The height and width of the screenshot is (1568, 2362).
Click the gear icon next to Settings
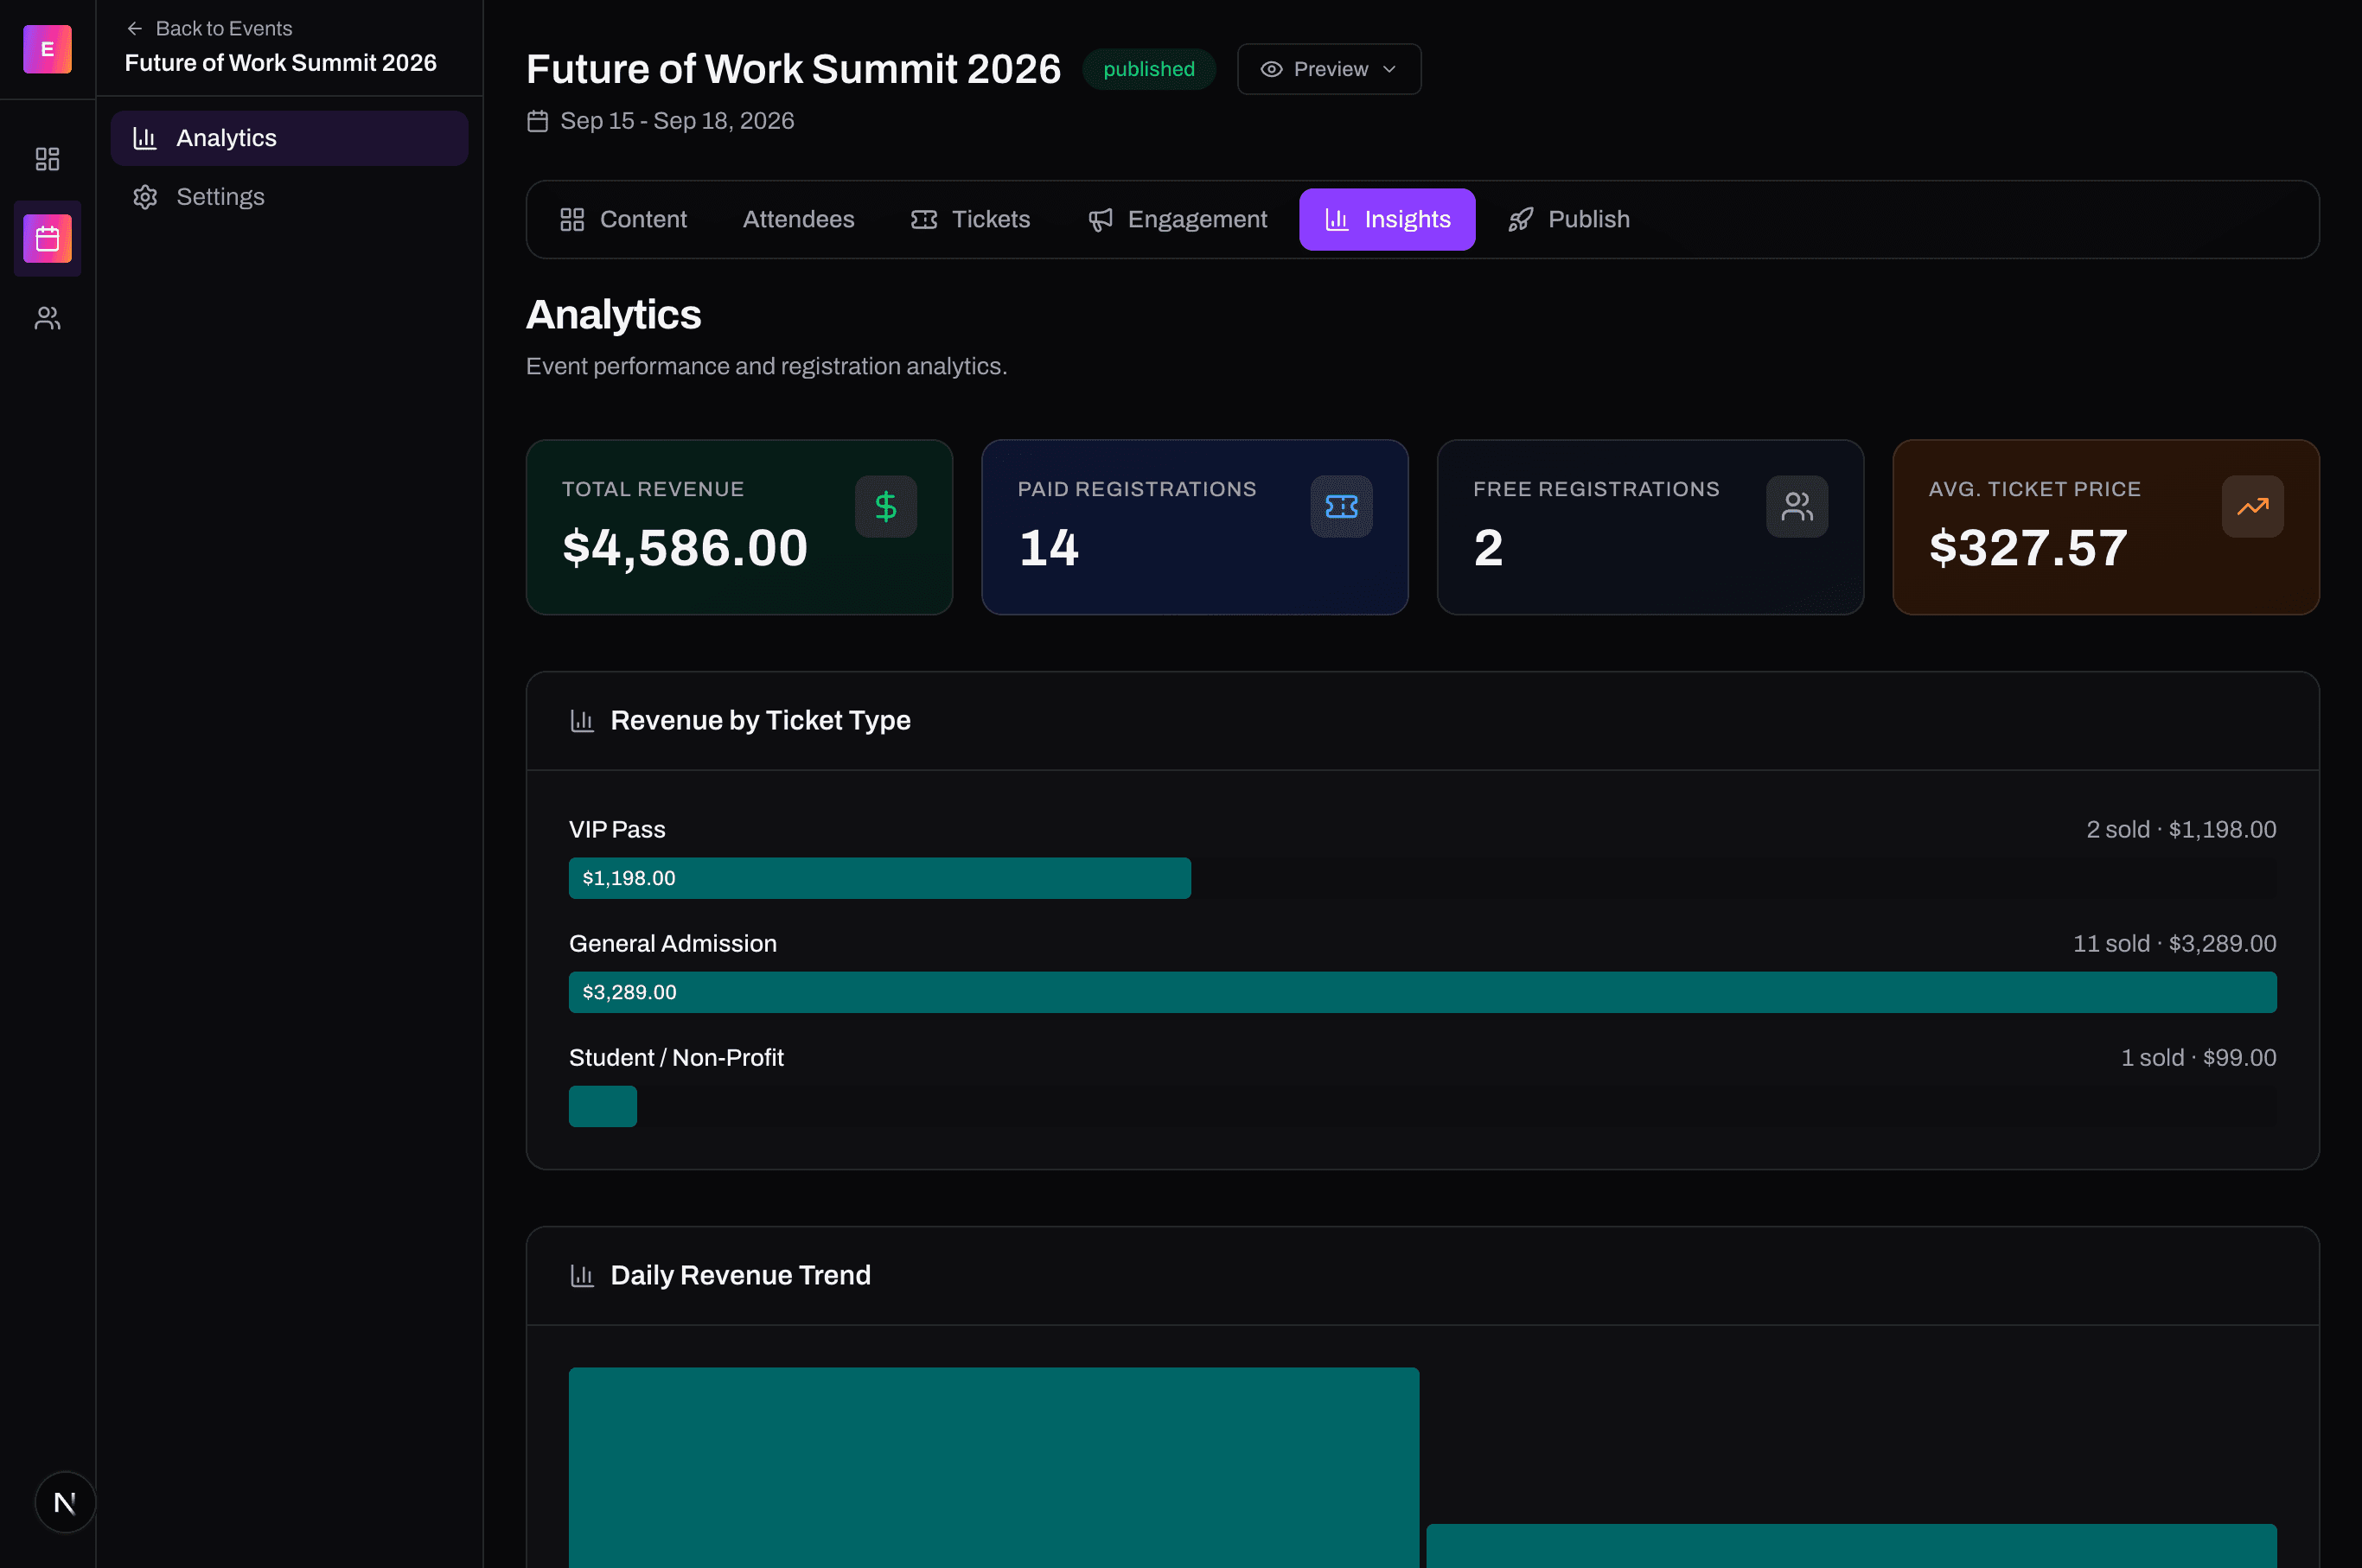click(145, 196)
